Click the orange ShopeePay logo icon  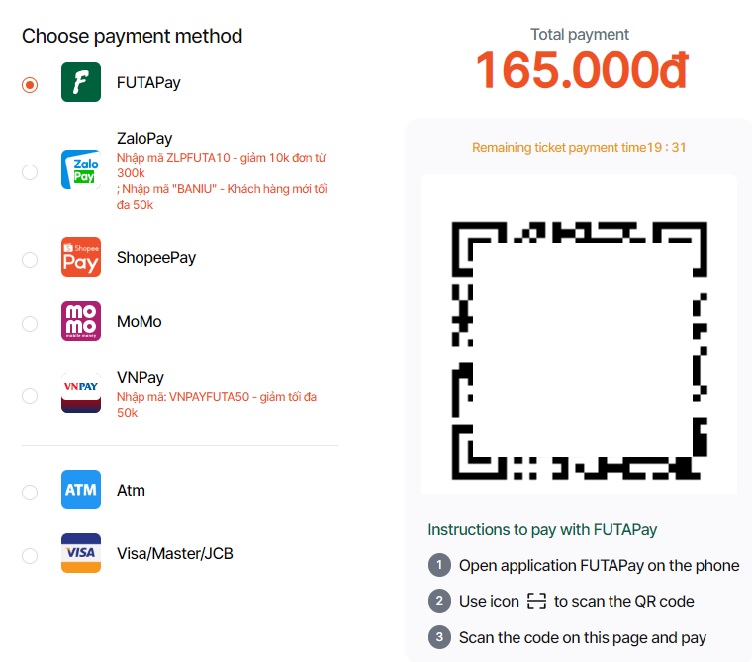(x=81, y=258)
